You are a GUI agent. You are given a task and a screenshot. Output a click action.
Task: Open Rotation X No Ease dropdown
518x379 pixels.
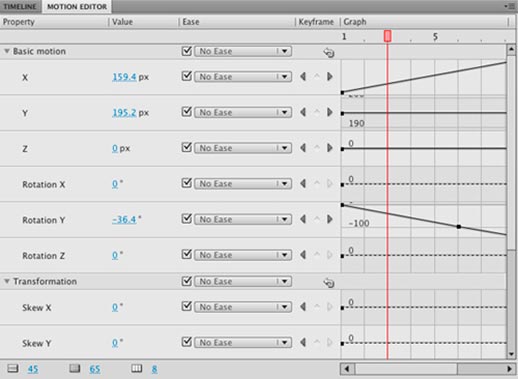(243, 184)
